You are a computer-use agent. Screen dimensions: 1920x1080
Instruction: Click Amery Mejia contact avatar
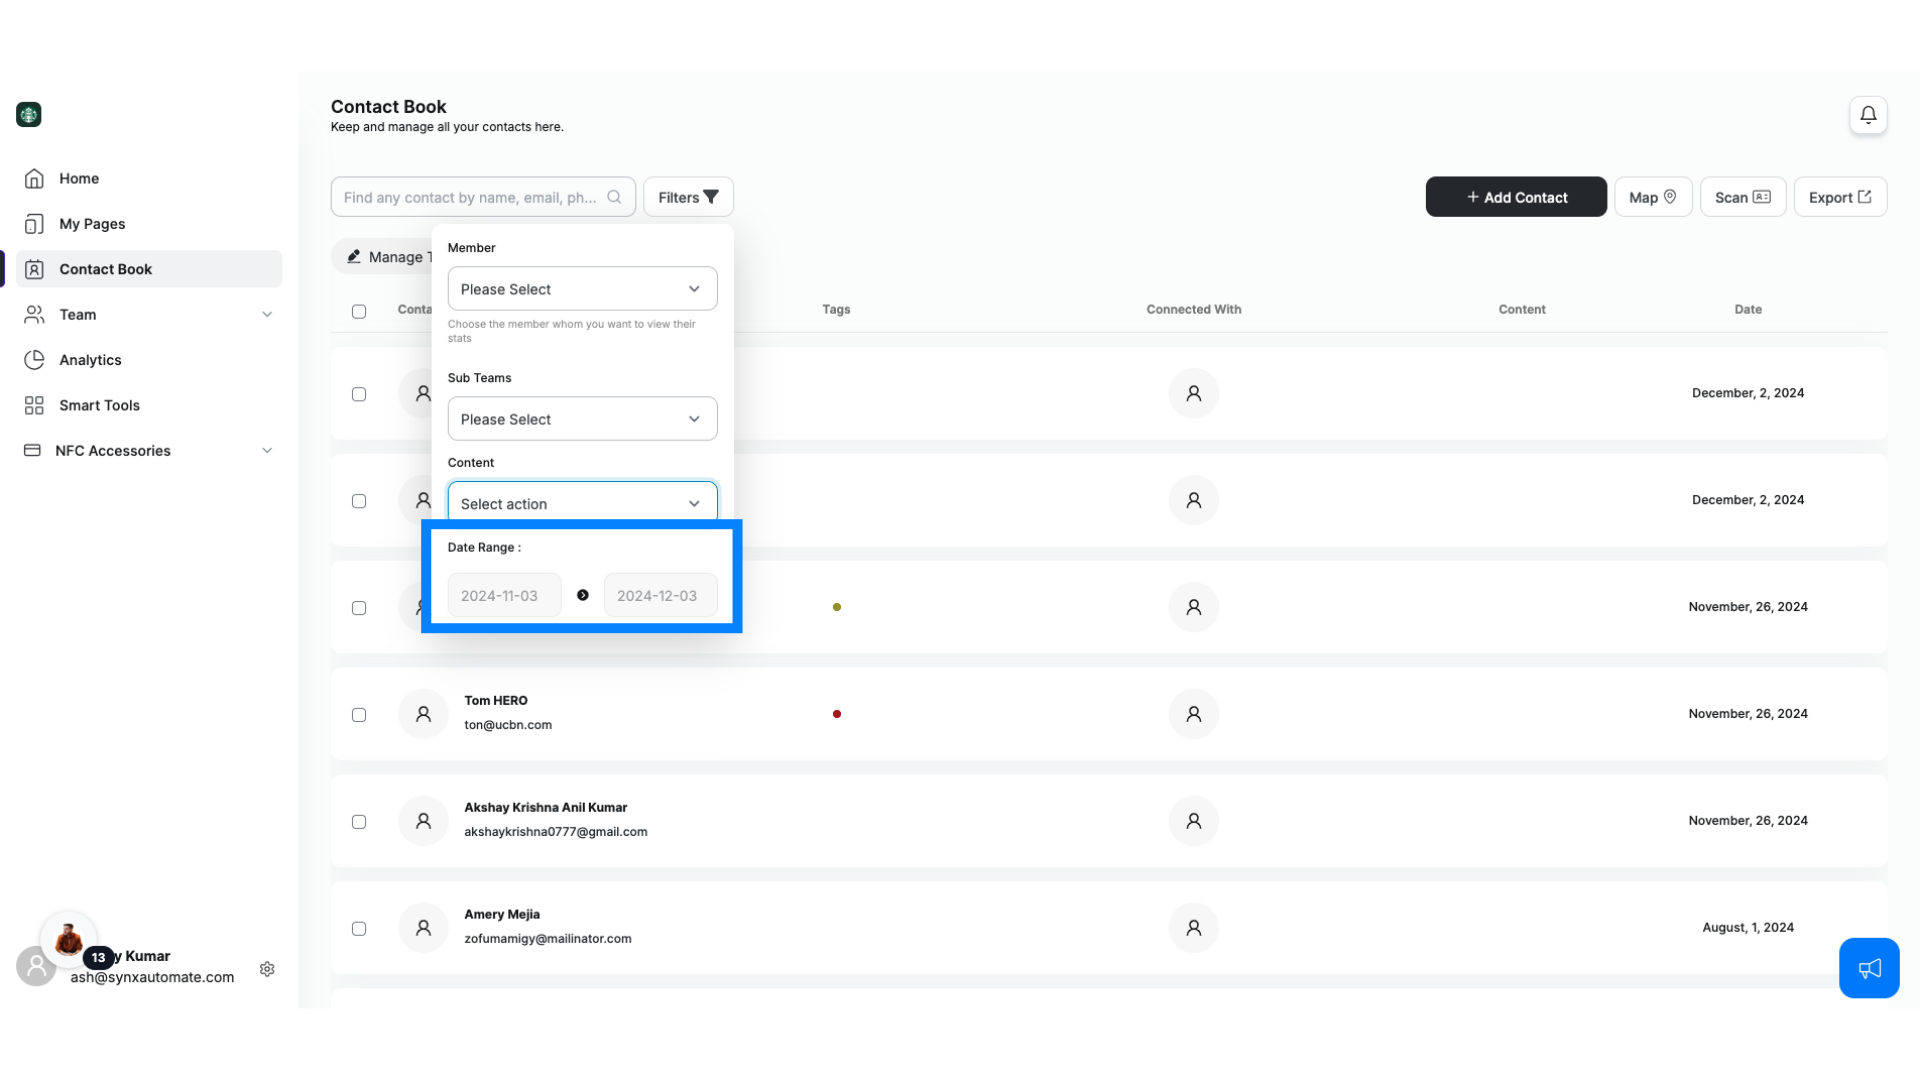[423, 928]
